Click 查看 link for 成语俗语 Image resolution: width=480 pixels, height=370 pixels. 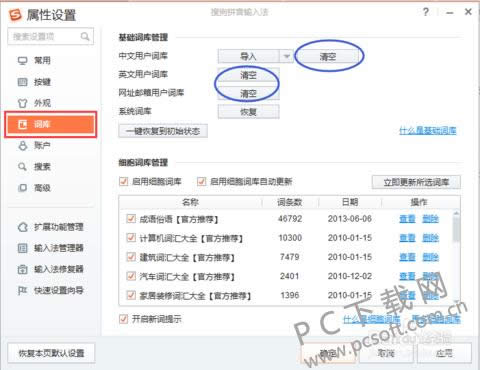407,219
